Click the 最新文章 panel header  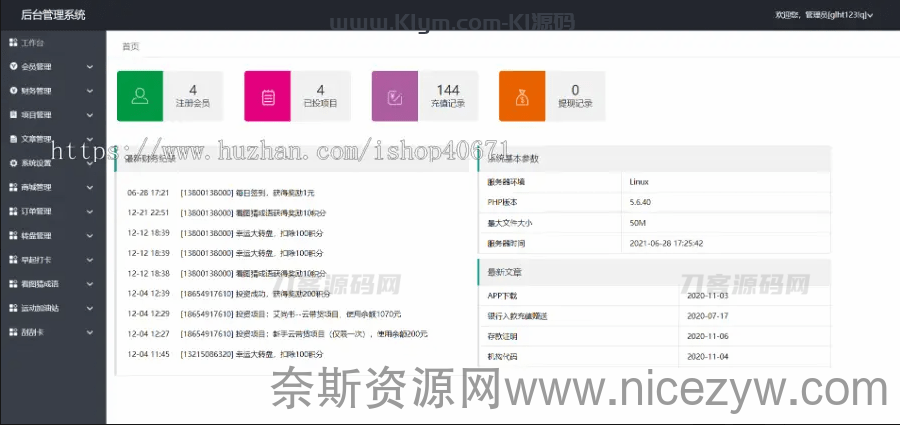(x=654, y=272)
